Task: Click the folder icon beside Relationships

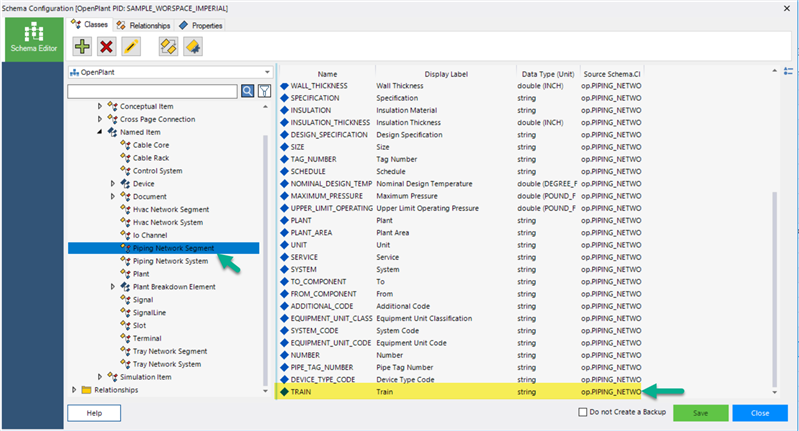Action: point(86,390)
